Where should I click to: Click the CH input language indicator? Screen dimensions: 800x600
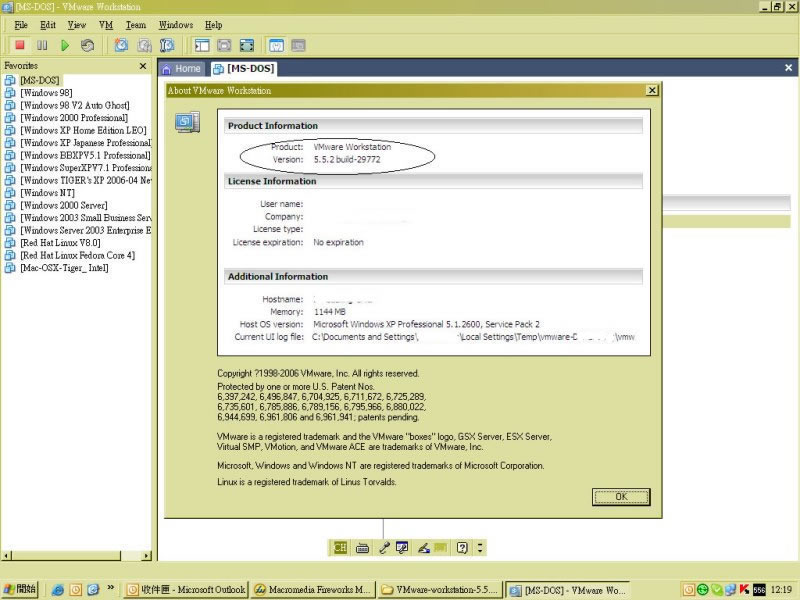click(x=340, y=548)
